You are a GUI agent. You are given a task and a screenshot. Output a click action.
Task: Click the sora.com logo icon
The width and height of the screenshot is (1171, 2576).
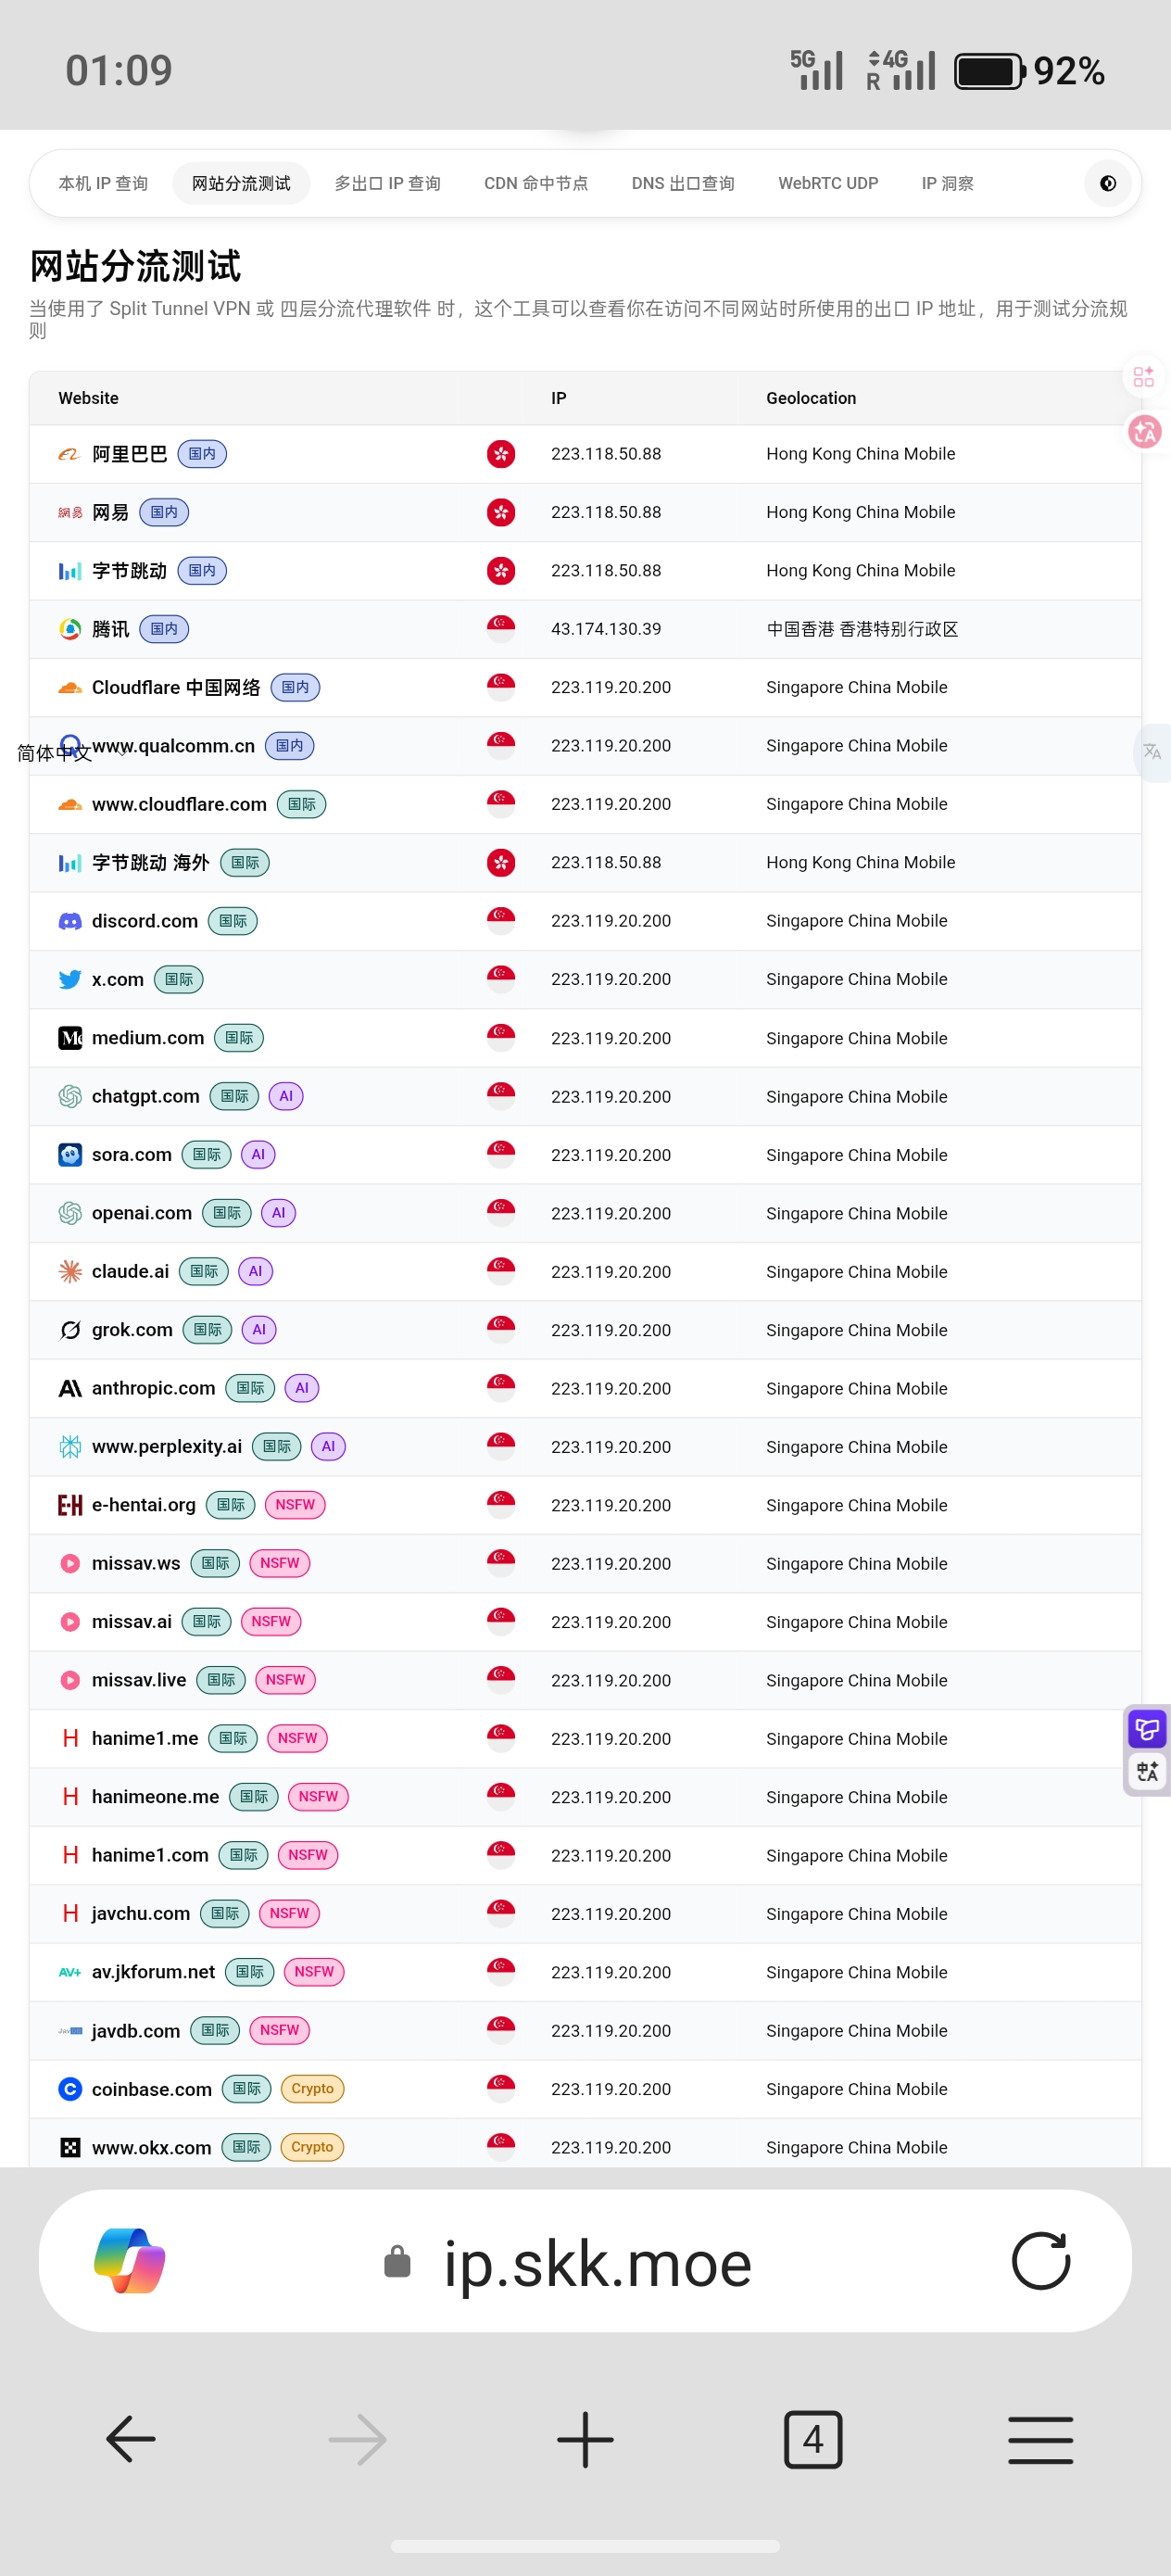[69, 1155]
